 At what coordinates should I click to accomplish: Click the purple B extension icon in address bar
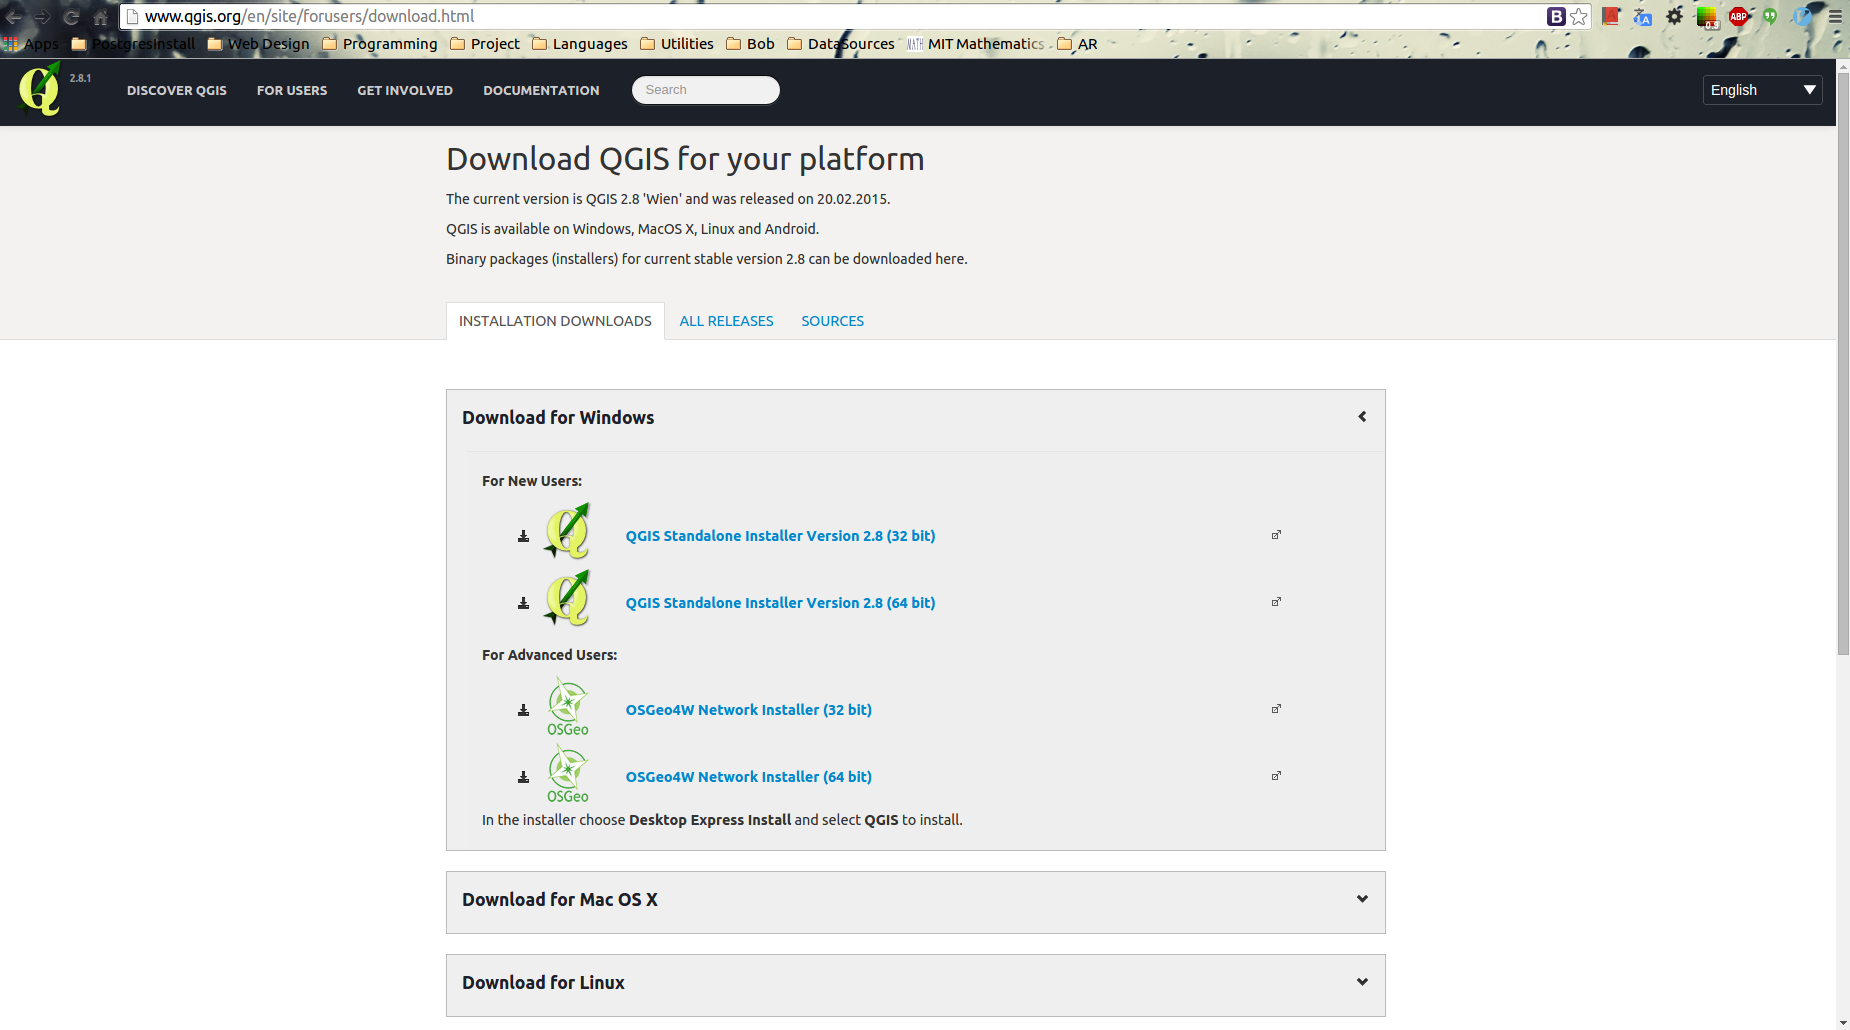pyautogui.click(x=1556, y=16)
